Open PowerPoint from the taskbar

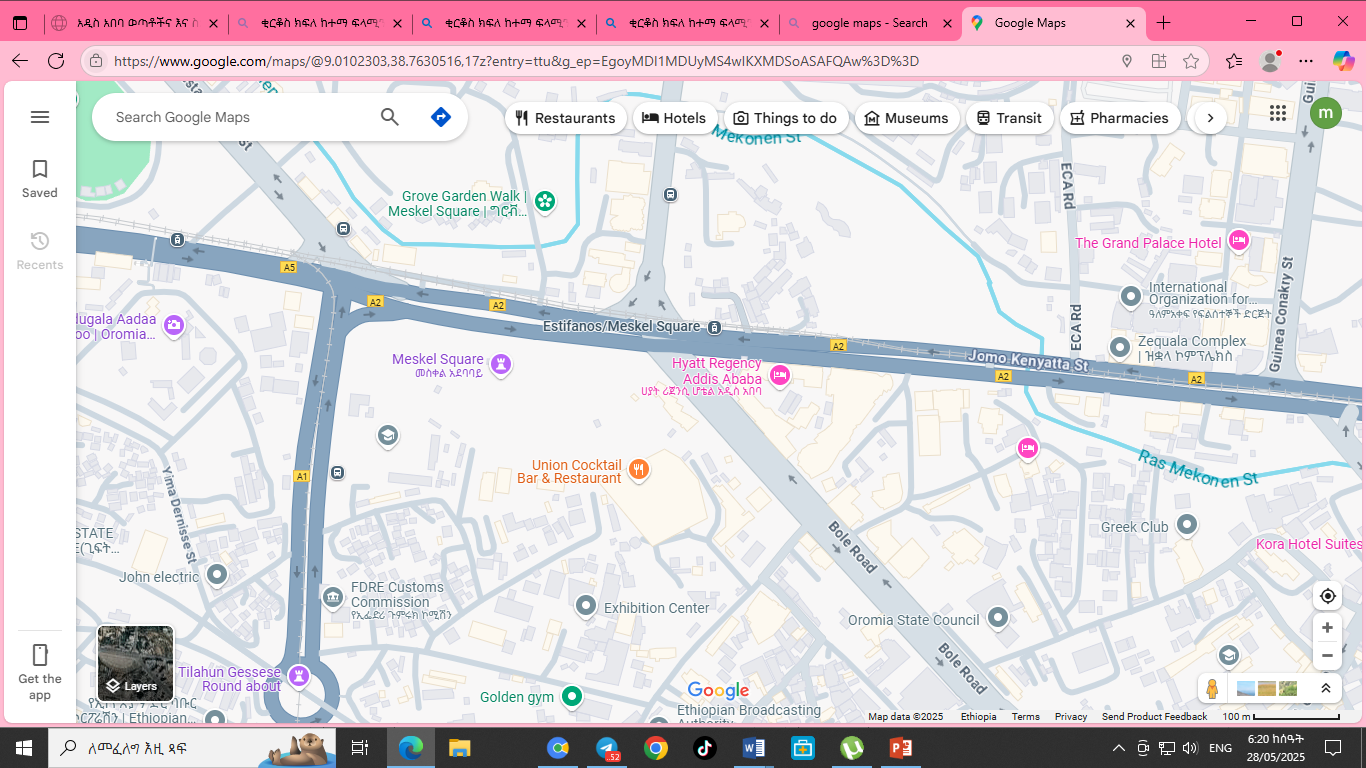coord(899,748)
